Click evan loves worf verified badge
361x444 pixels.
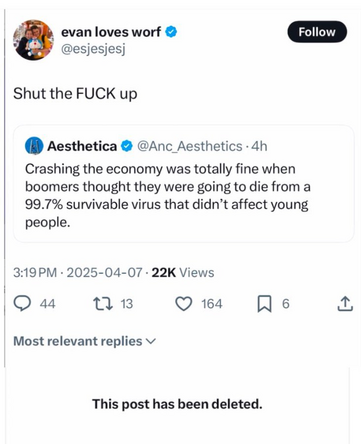[x=171, y=32]
